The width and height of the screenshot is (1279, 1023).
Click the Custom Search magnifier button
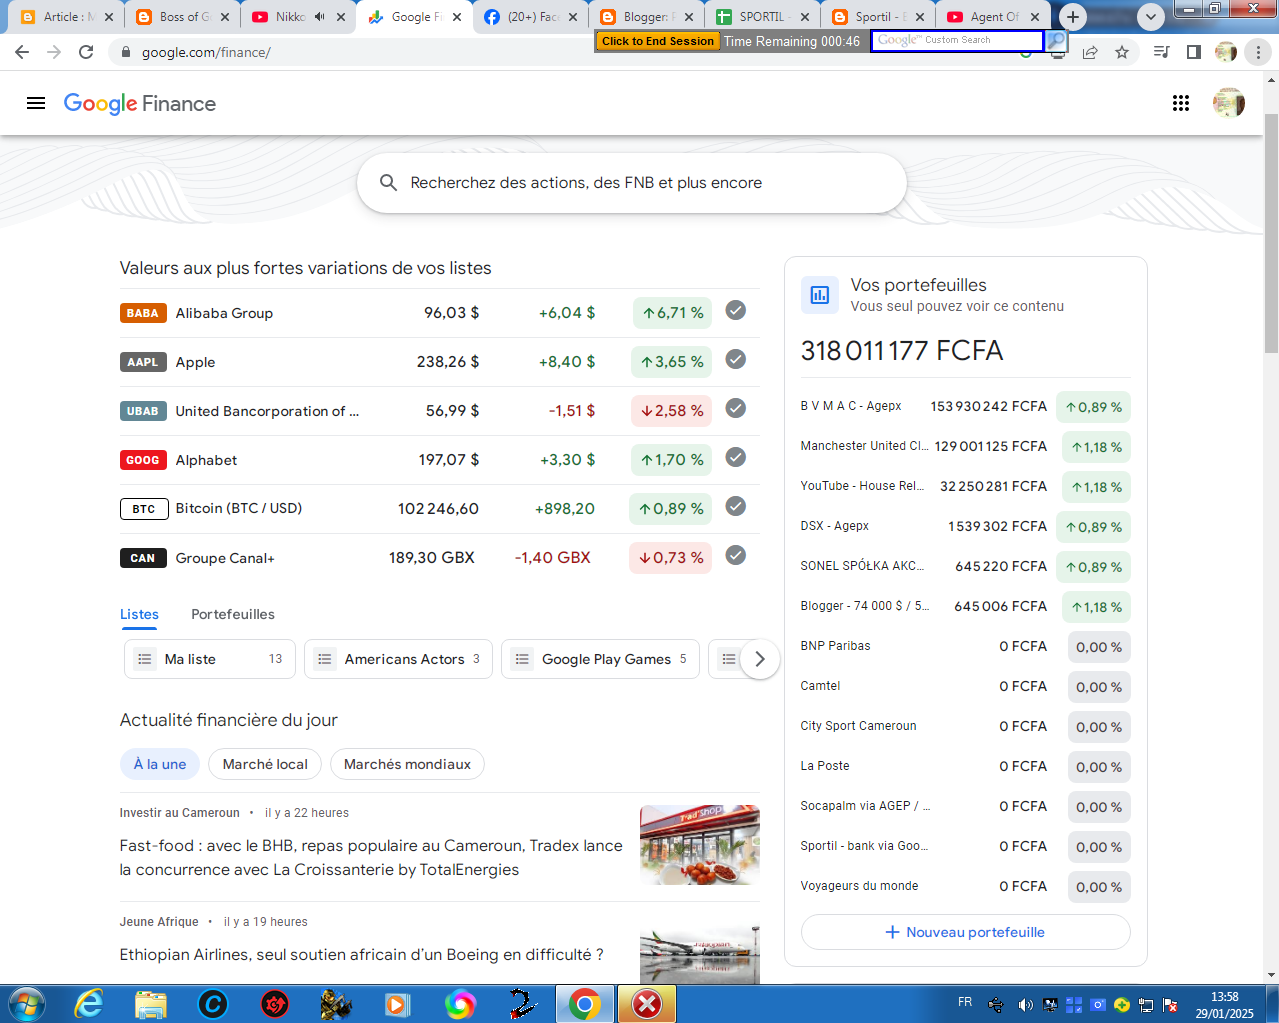point(1056,40)
